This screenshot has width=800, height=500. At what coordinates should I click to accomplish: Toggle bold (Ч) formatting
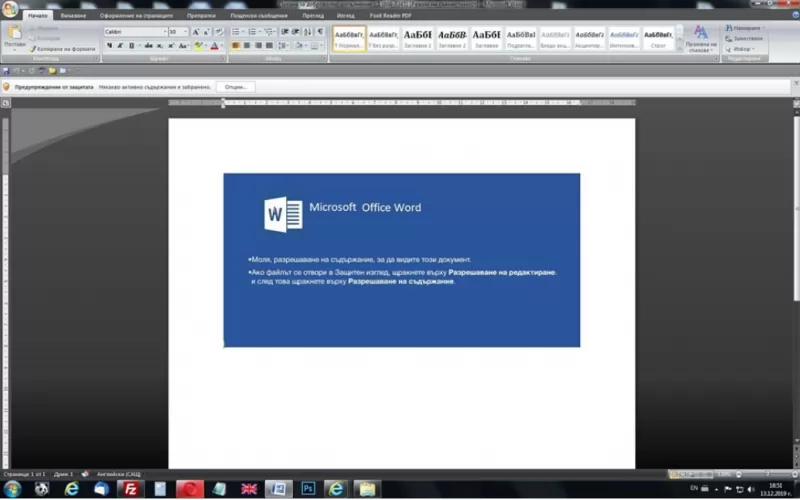(x=109, y=46)
